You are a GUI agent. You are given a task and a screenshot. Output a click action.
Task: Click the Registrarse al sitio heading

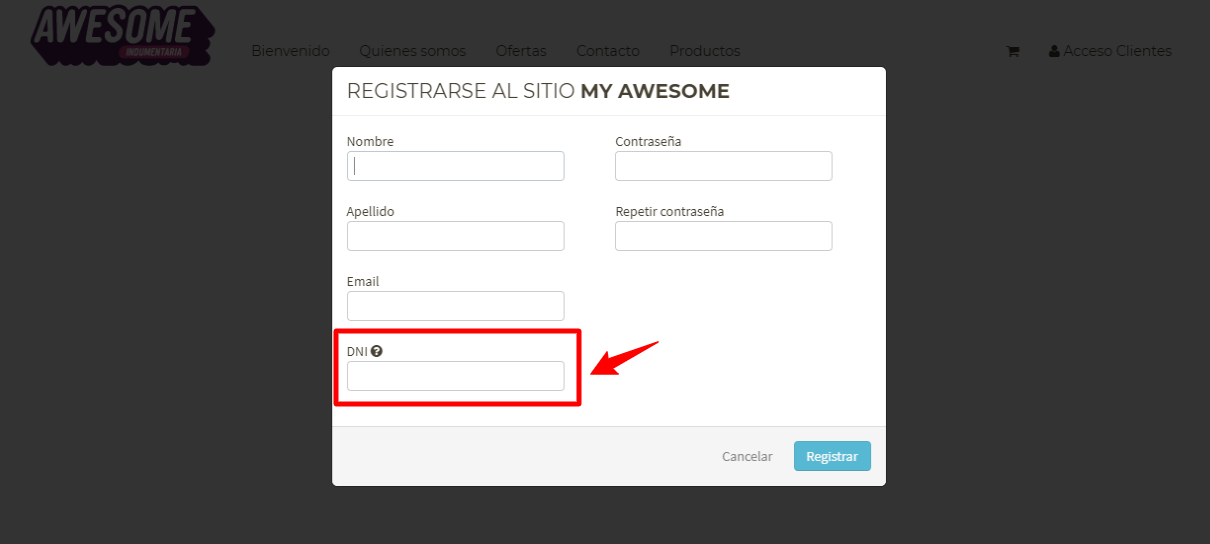538,91
